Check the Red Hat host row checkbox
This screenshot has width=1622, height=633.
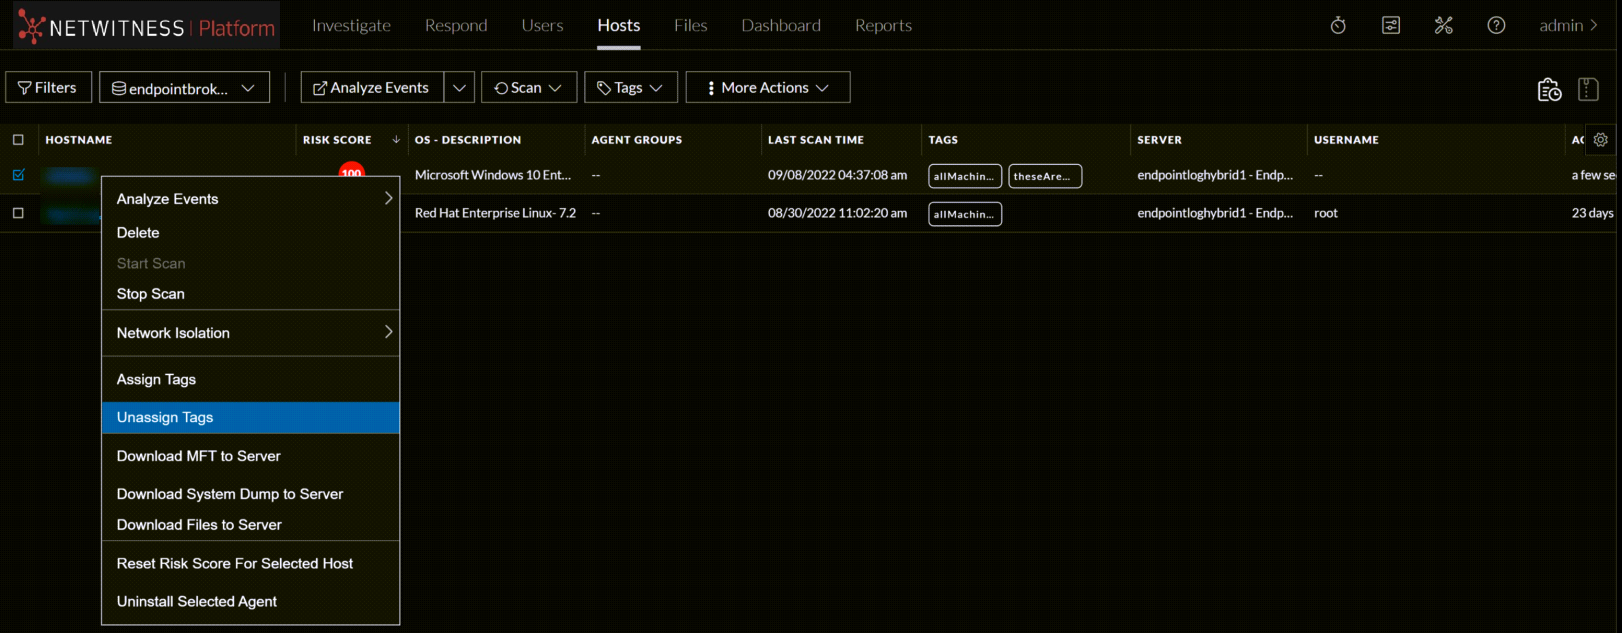pos(18,213)
